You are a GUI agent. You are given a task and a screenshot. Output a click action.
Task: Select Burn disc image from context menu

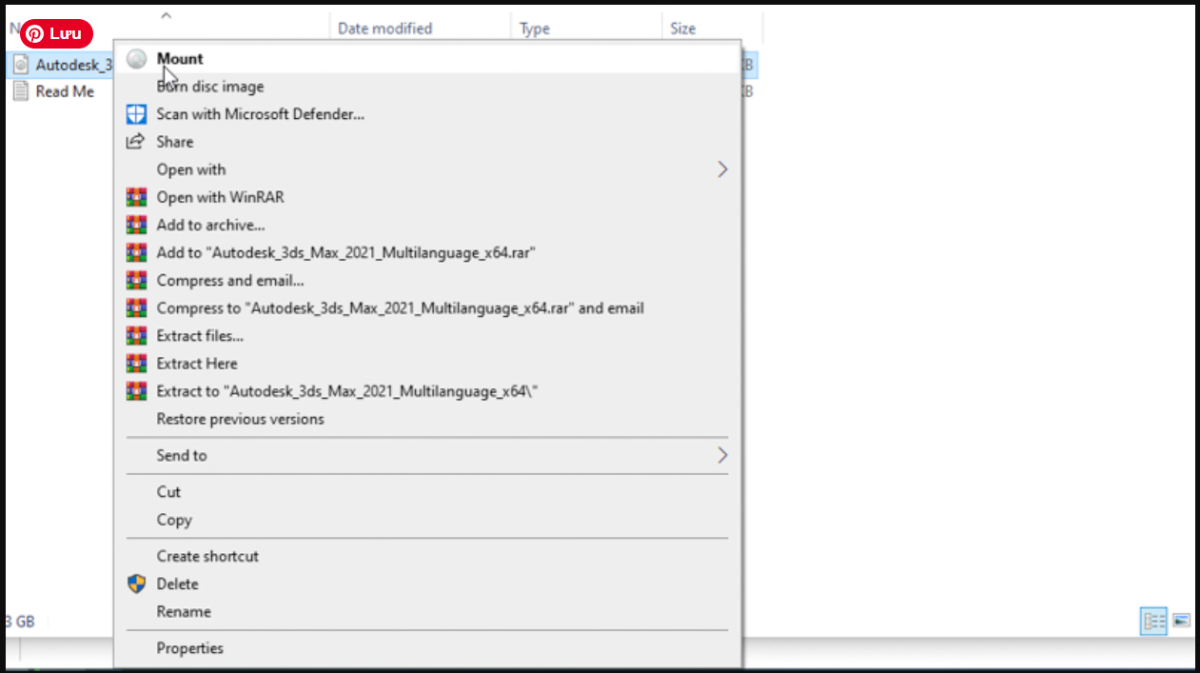210,87
